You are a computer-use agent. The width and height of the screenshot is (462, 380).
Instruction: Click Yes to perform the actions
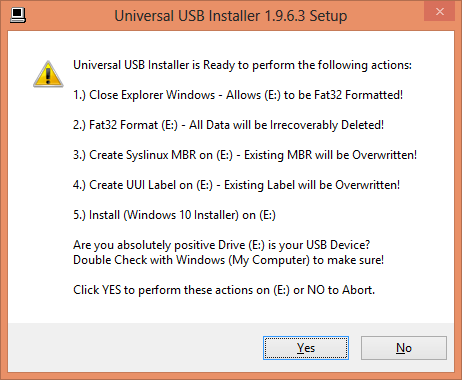(x=306, y=348)
